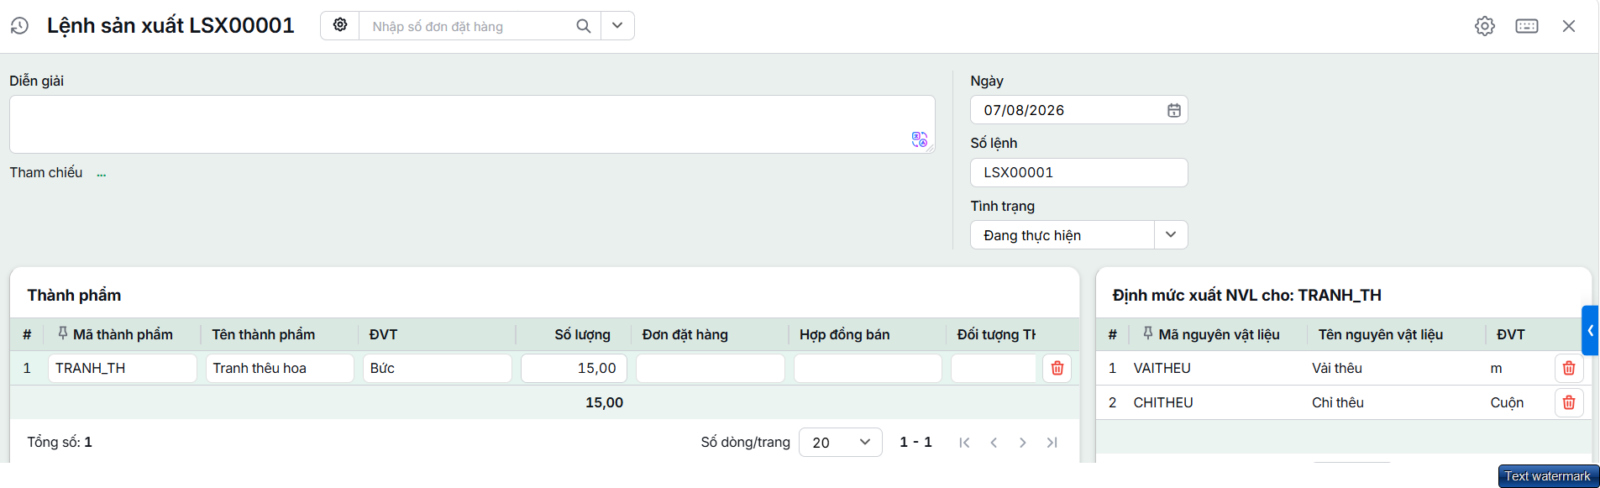Delete the CHITHEU row with trash icon

pos(1569,402)
